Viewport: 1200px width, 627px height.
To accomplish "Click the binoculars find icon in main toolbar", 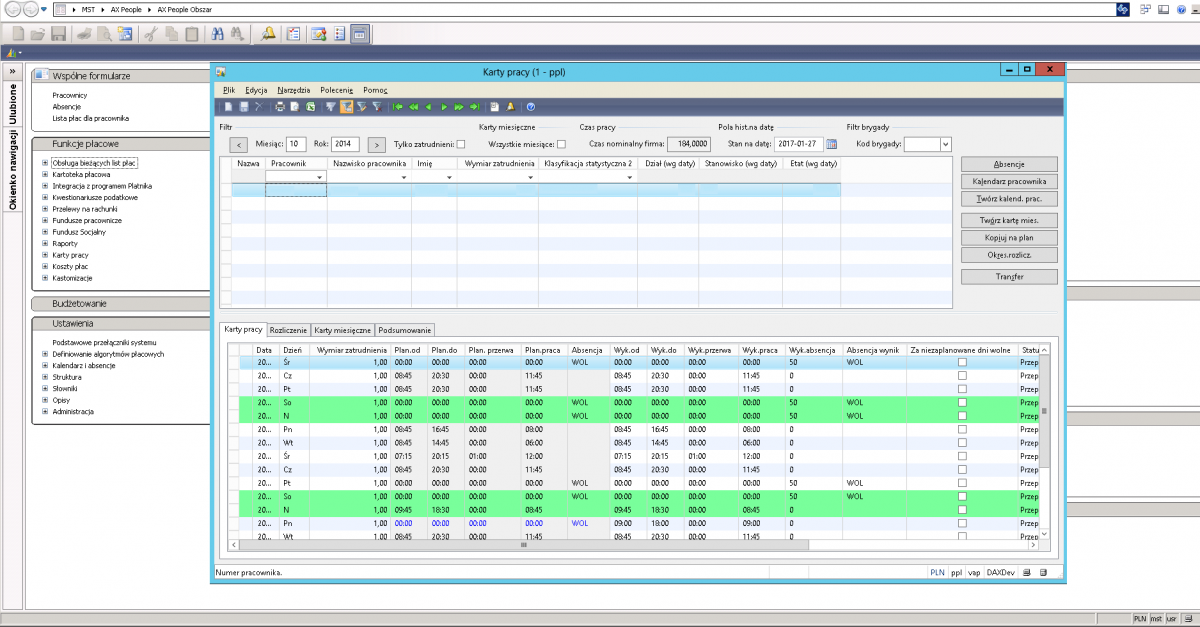I will 216,33.
